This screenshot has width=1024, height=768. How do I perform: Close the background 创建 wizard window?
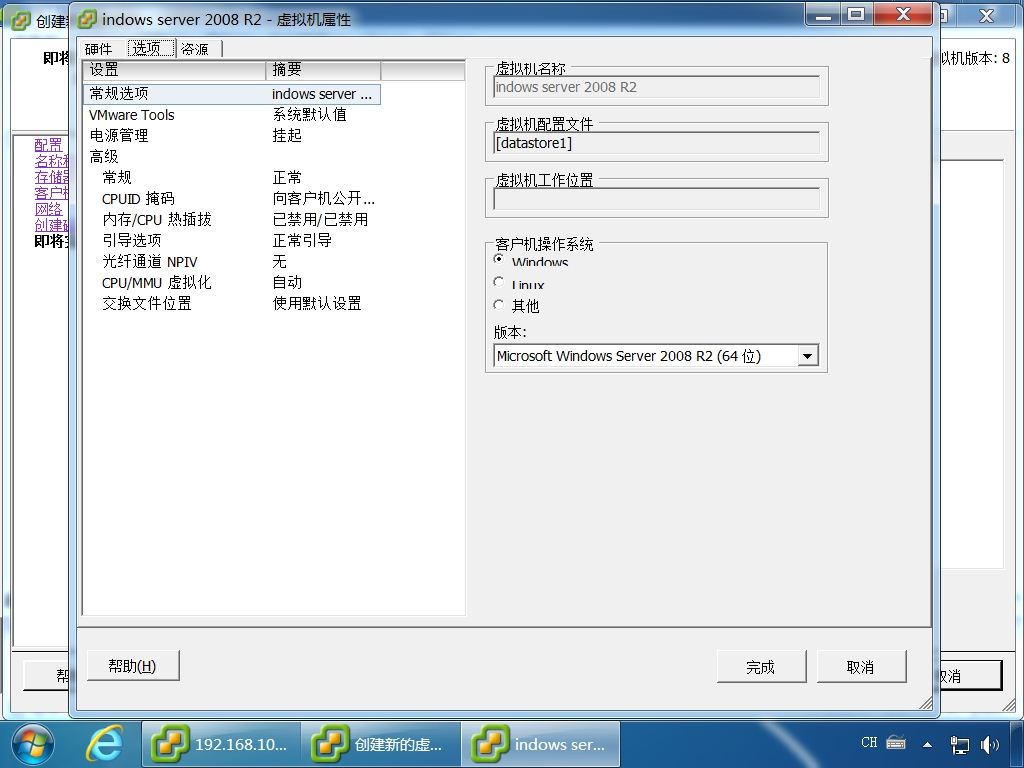[x=986, y=16]
